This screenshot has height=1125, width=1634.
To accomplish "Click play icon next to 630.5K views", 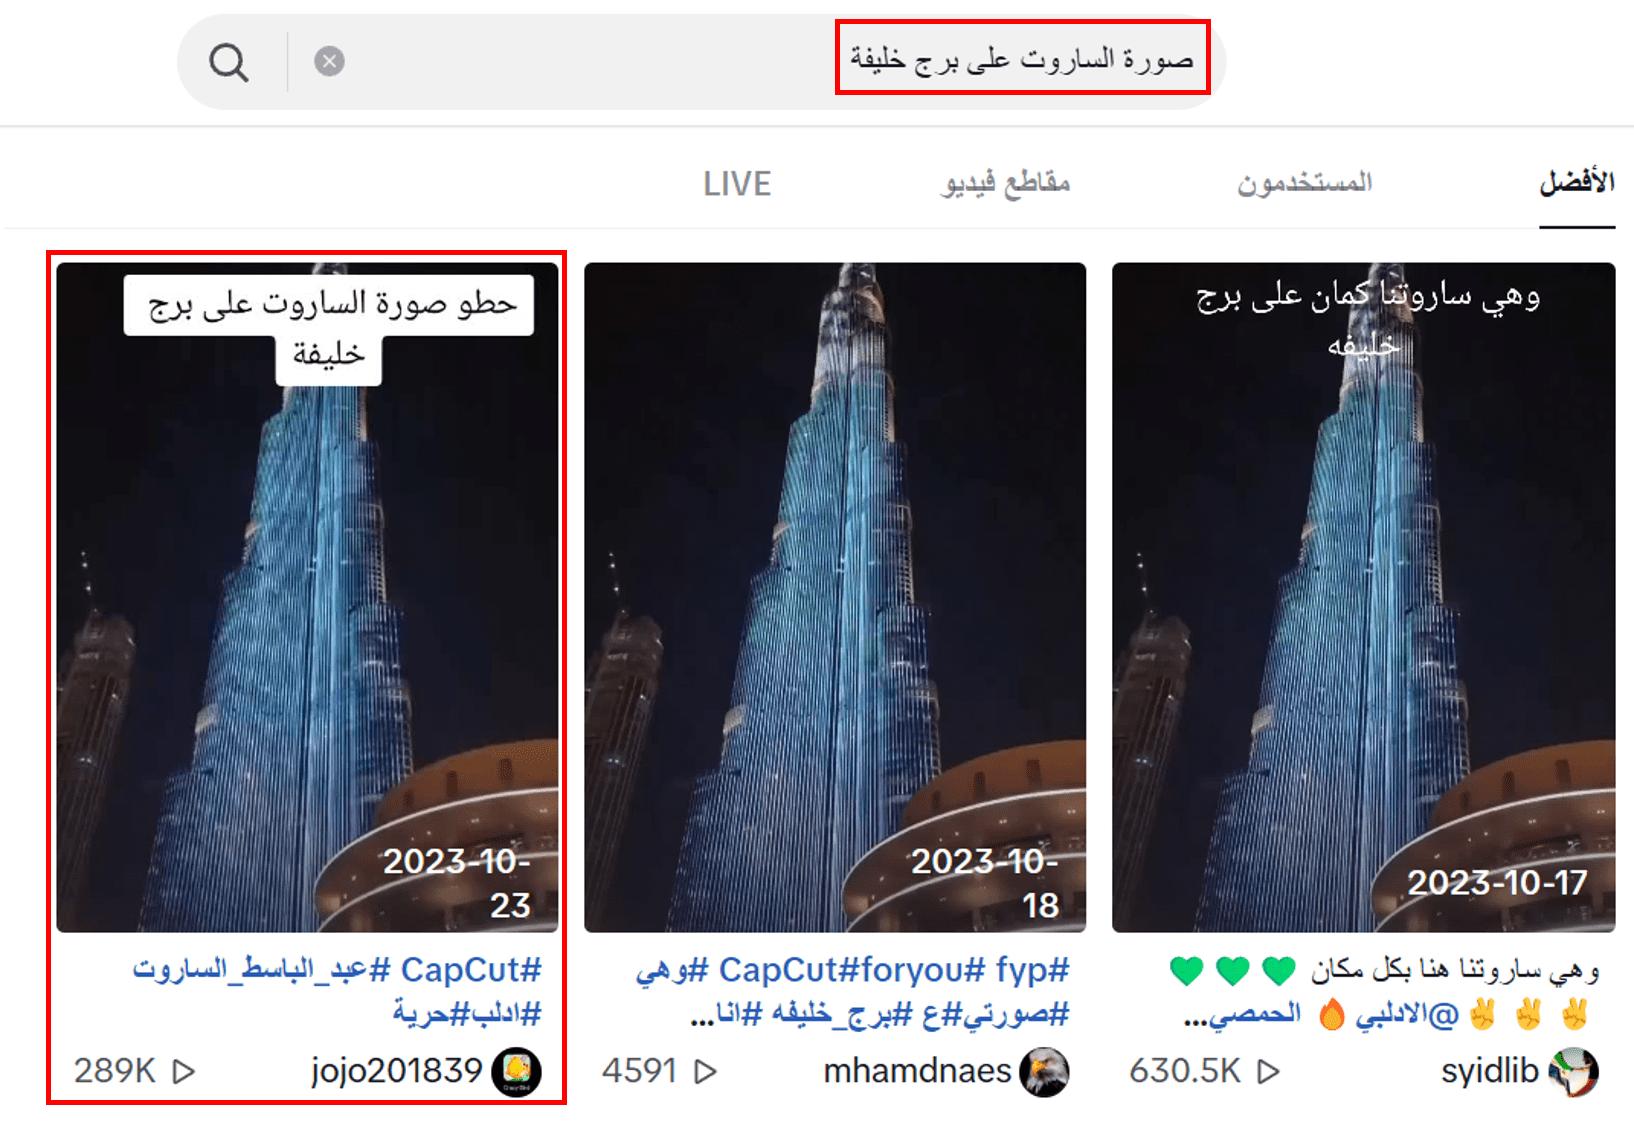I will click(1269, 1071).
